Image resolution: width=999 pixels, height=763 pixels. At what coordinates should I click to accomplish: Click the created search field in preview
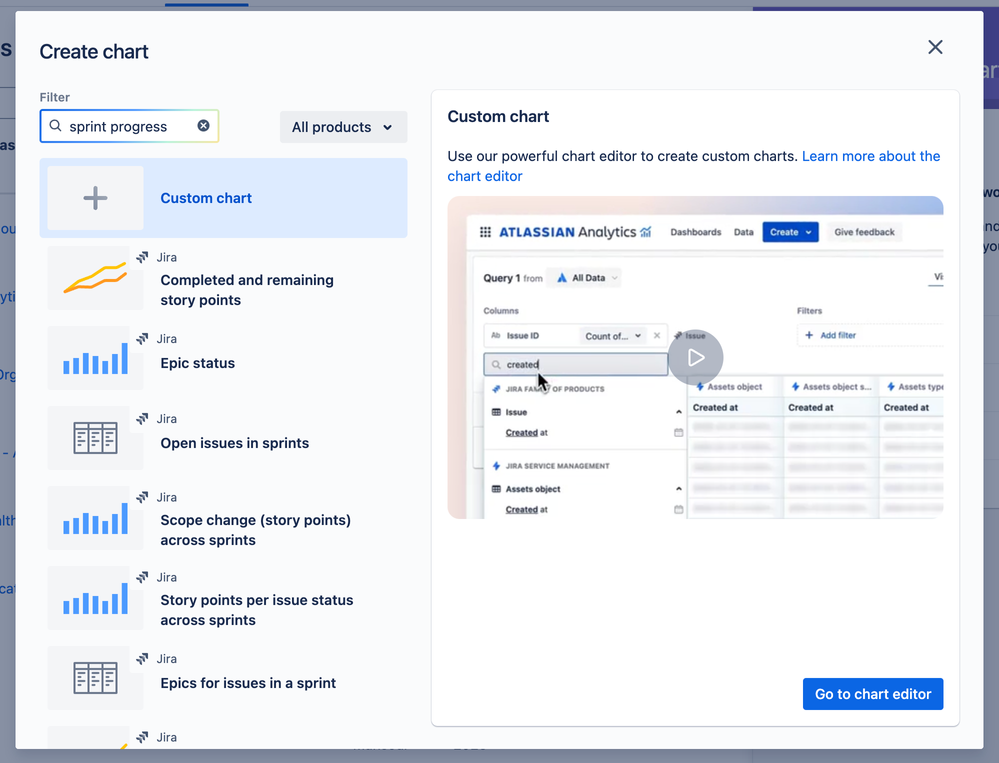pos(575,364)
